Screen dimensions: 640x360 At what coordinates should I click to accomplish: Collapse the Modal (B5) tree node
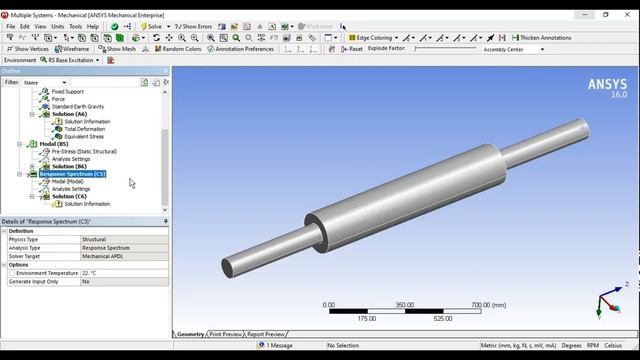point(19,144)
